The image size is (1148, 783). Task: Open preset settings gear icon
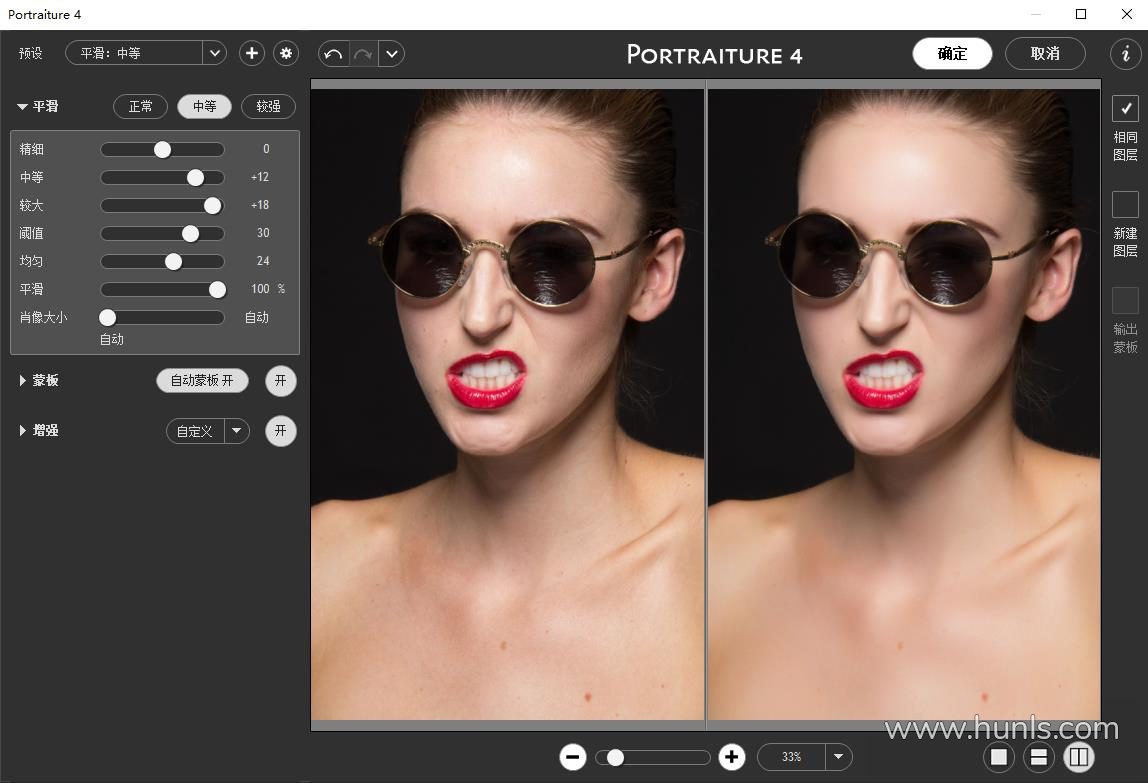pos(286,53)
